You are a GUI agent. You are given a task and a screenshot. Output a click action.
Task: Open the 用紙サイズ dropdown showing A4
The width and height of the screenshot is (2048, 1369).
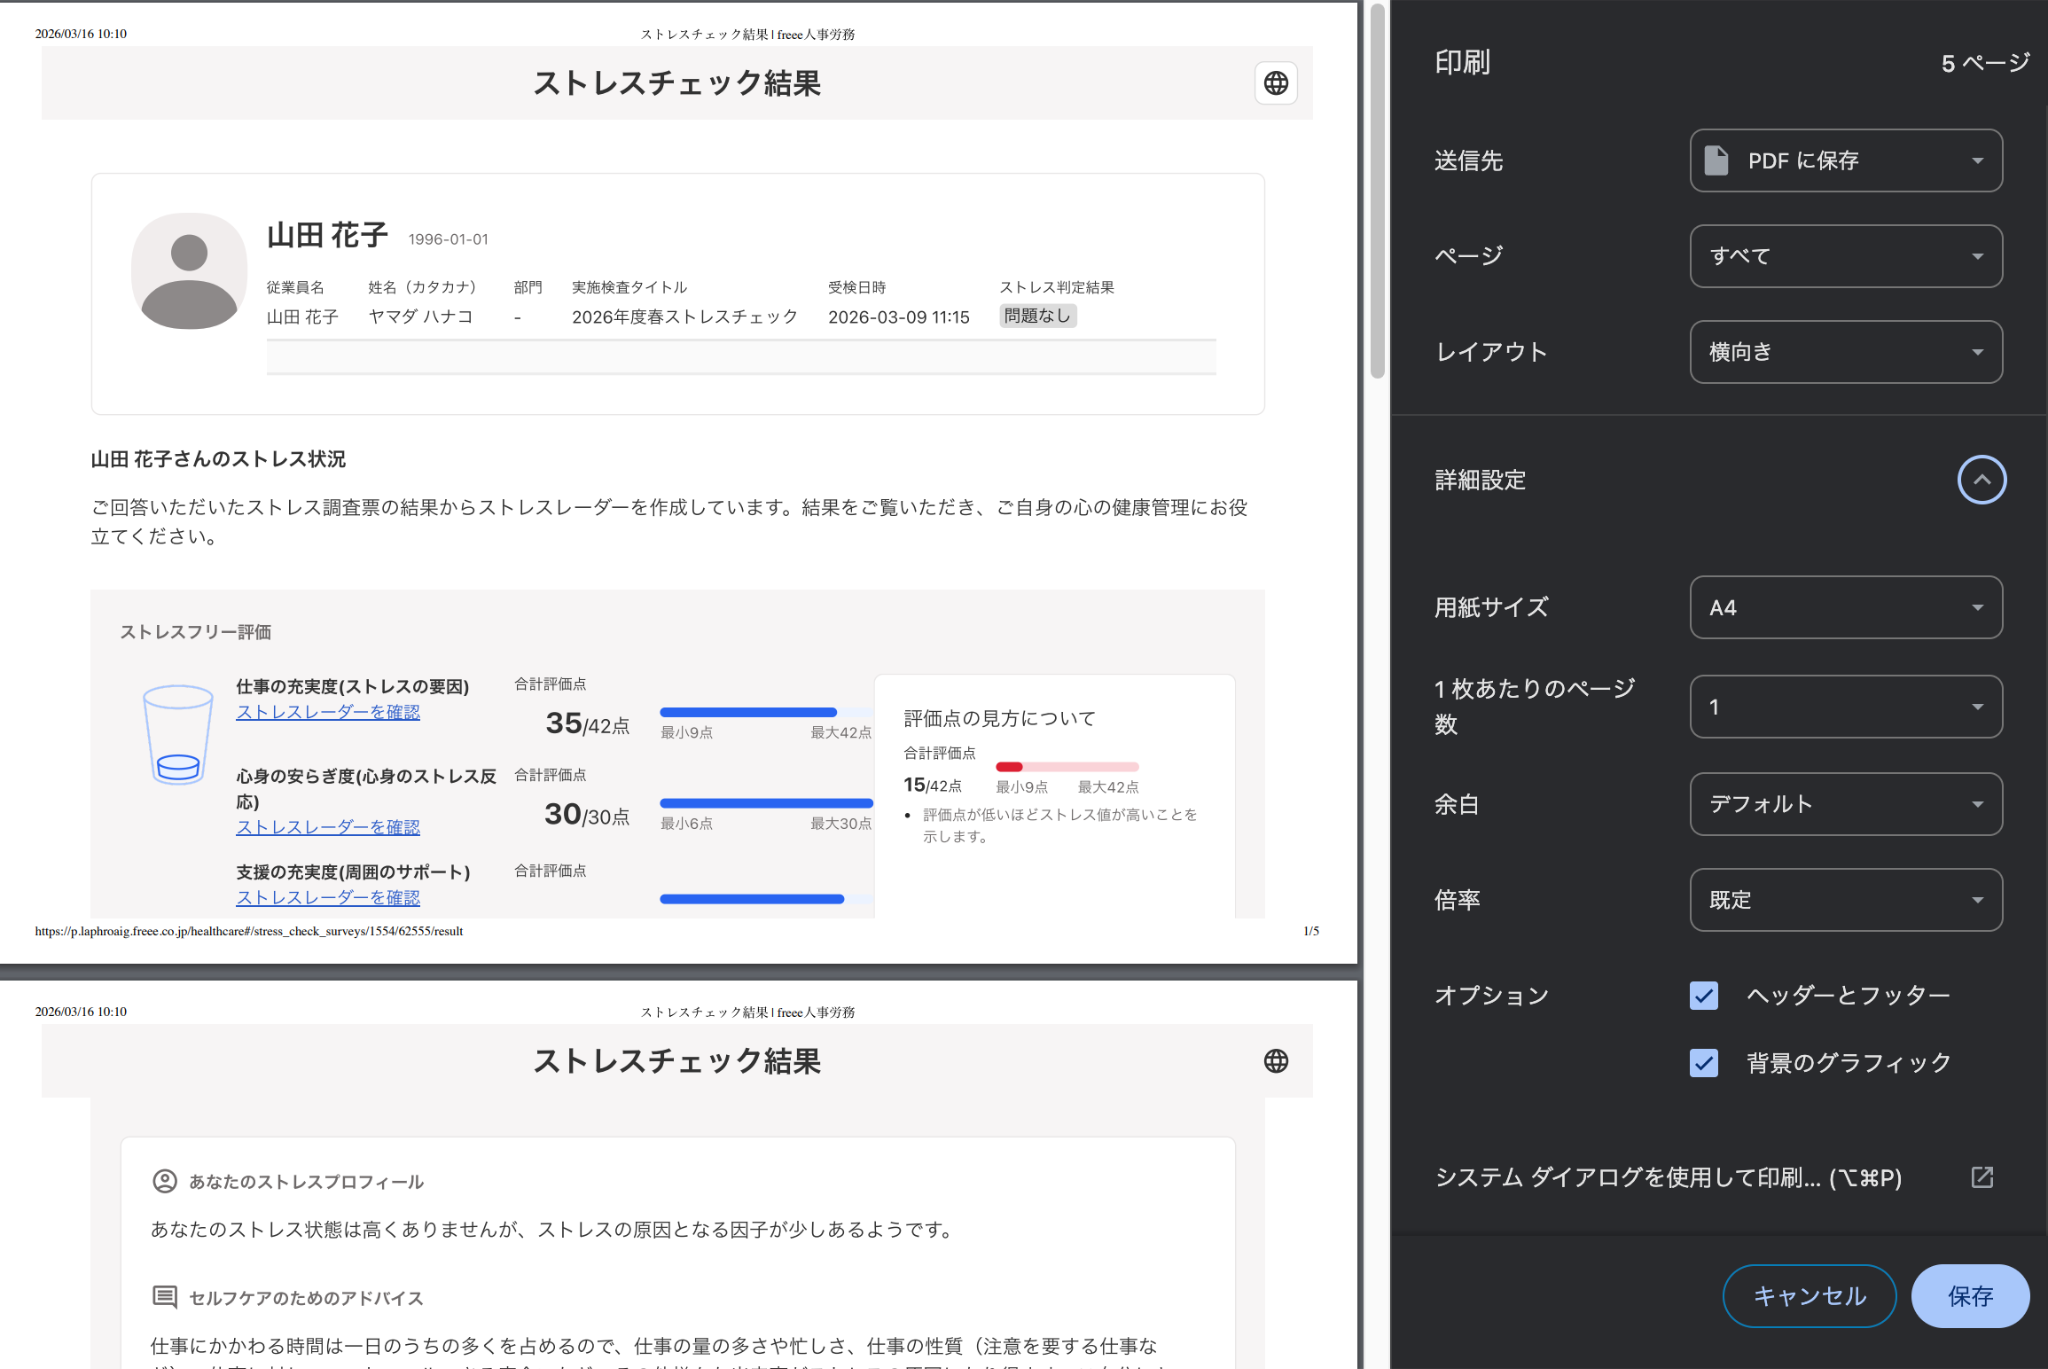[x=1846, y=607]
